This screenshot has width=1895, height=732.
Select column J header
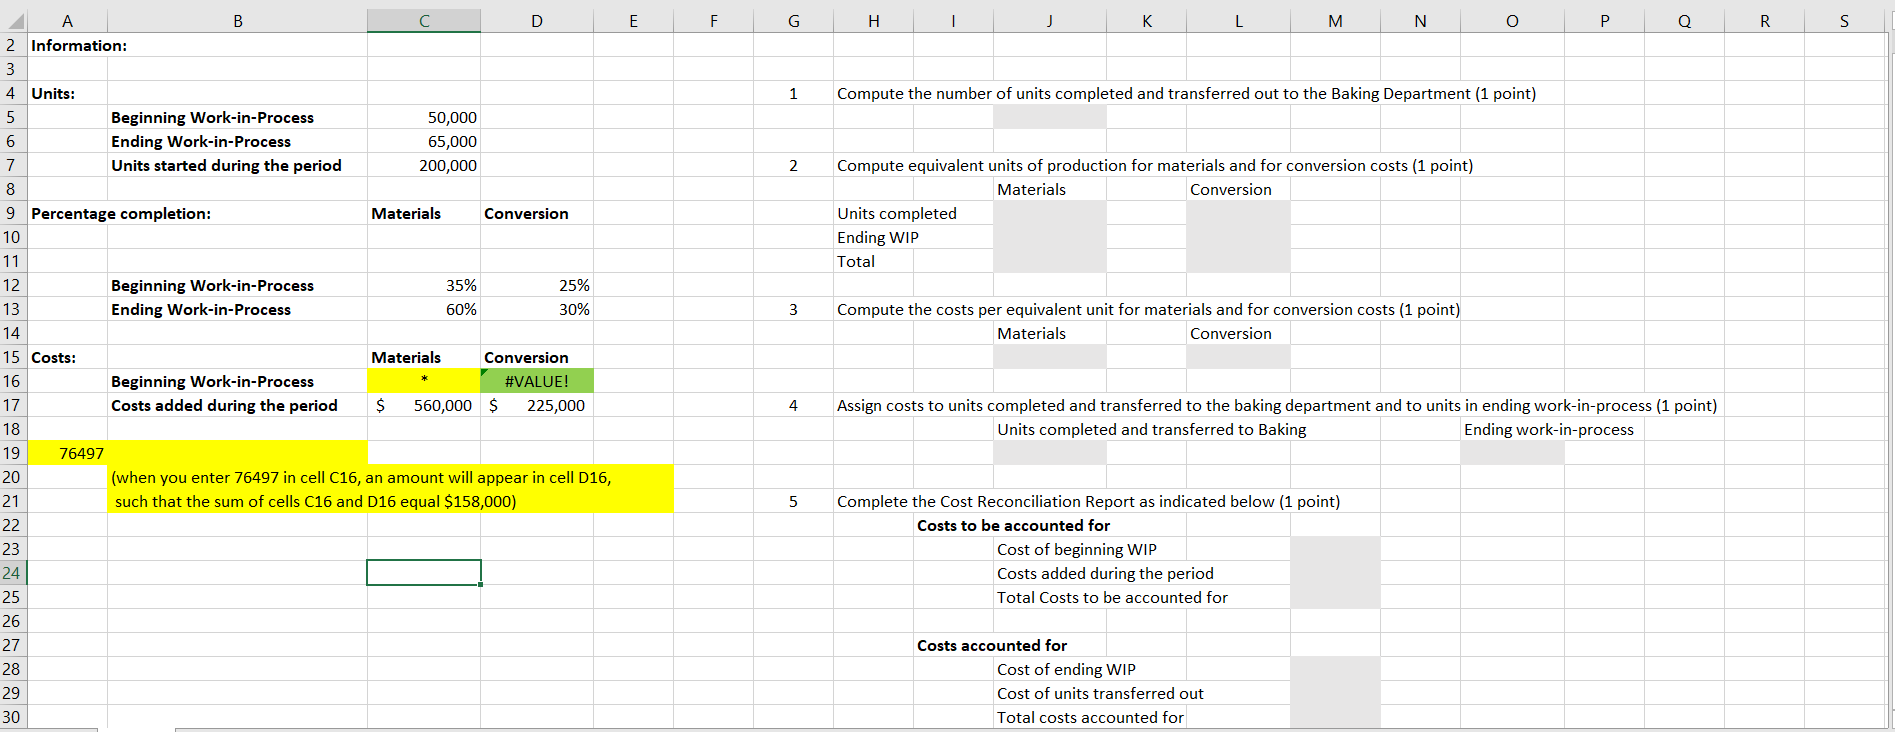pos(1049,20)
